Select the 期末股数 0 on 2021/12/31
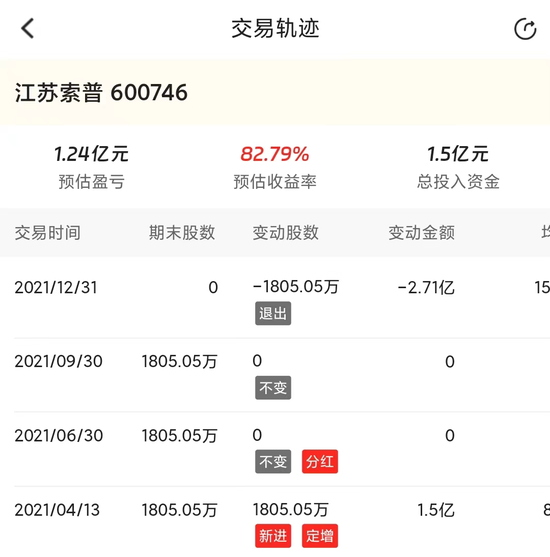Viewport: 550px width, 557px height. [213, 287]
